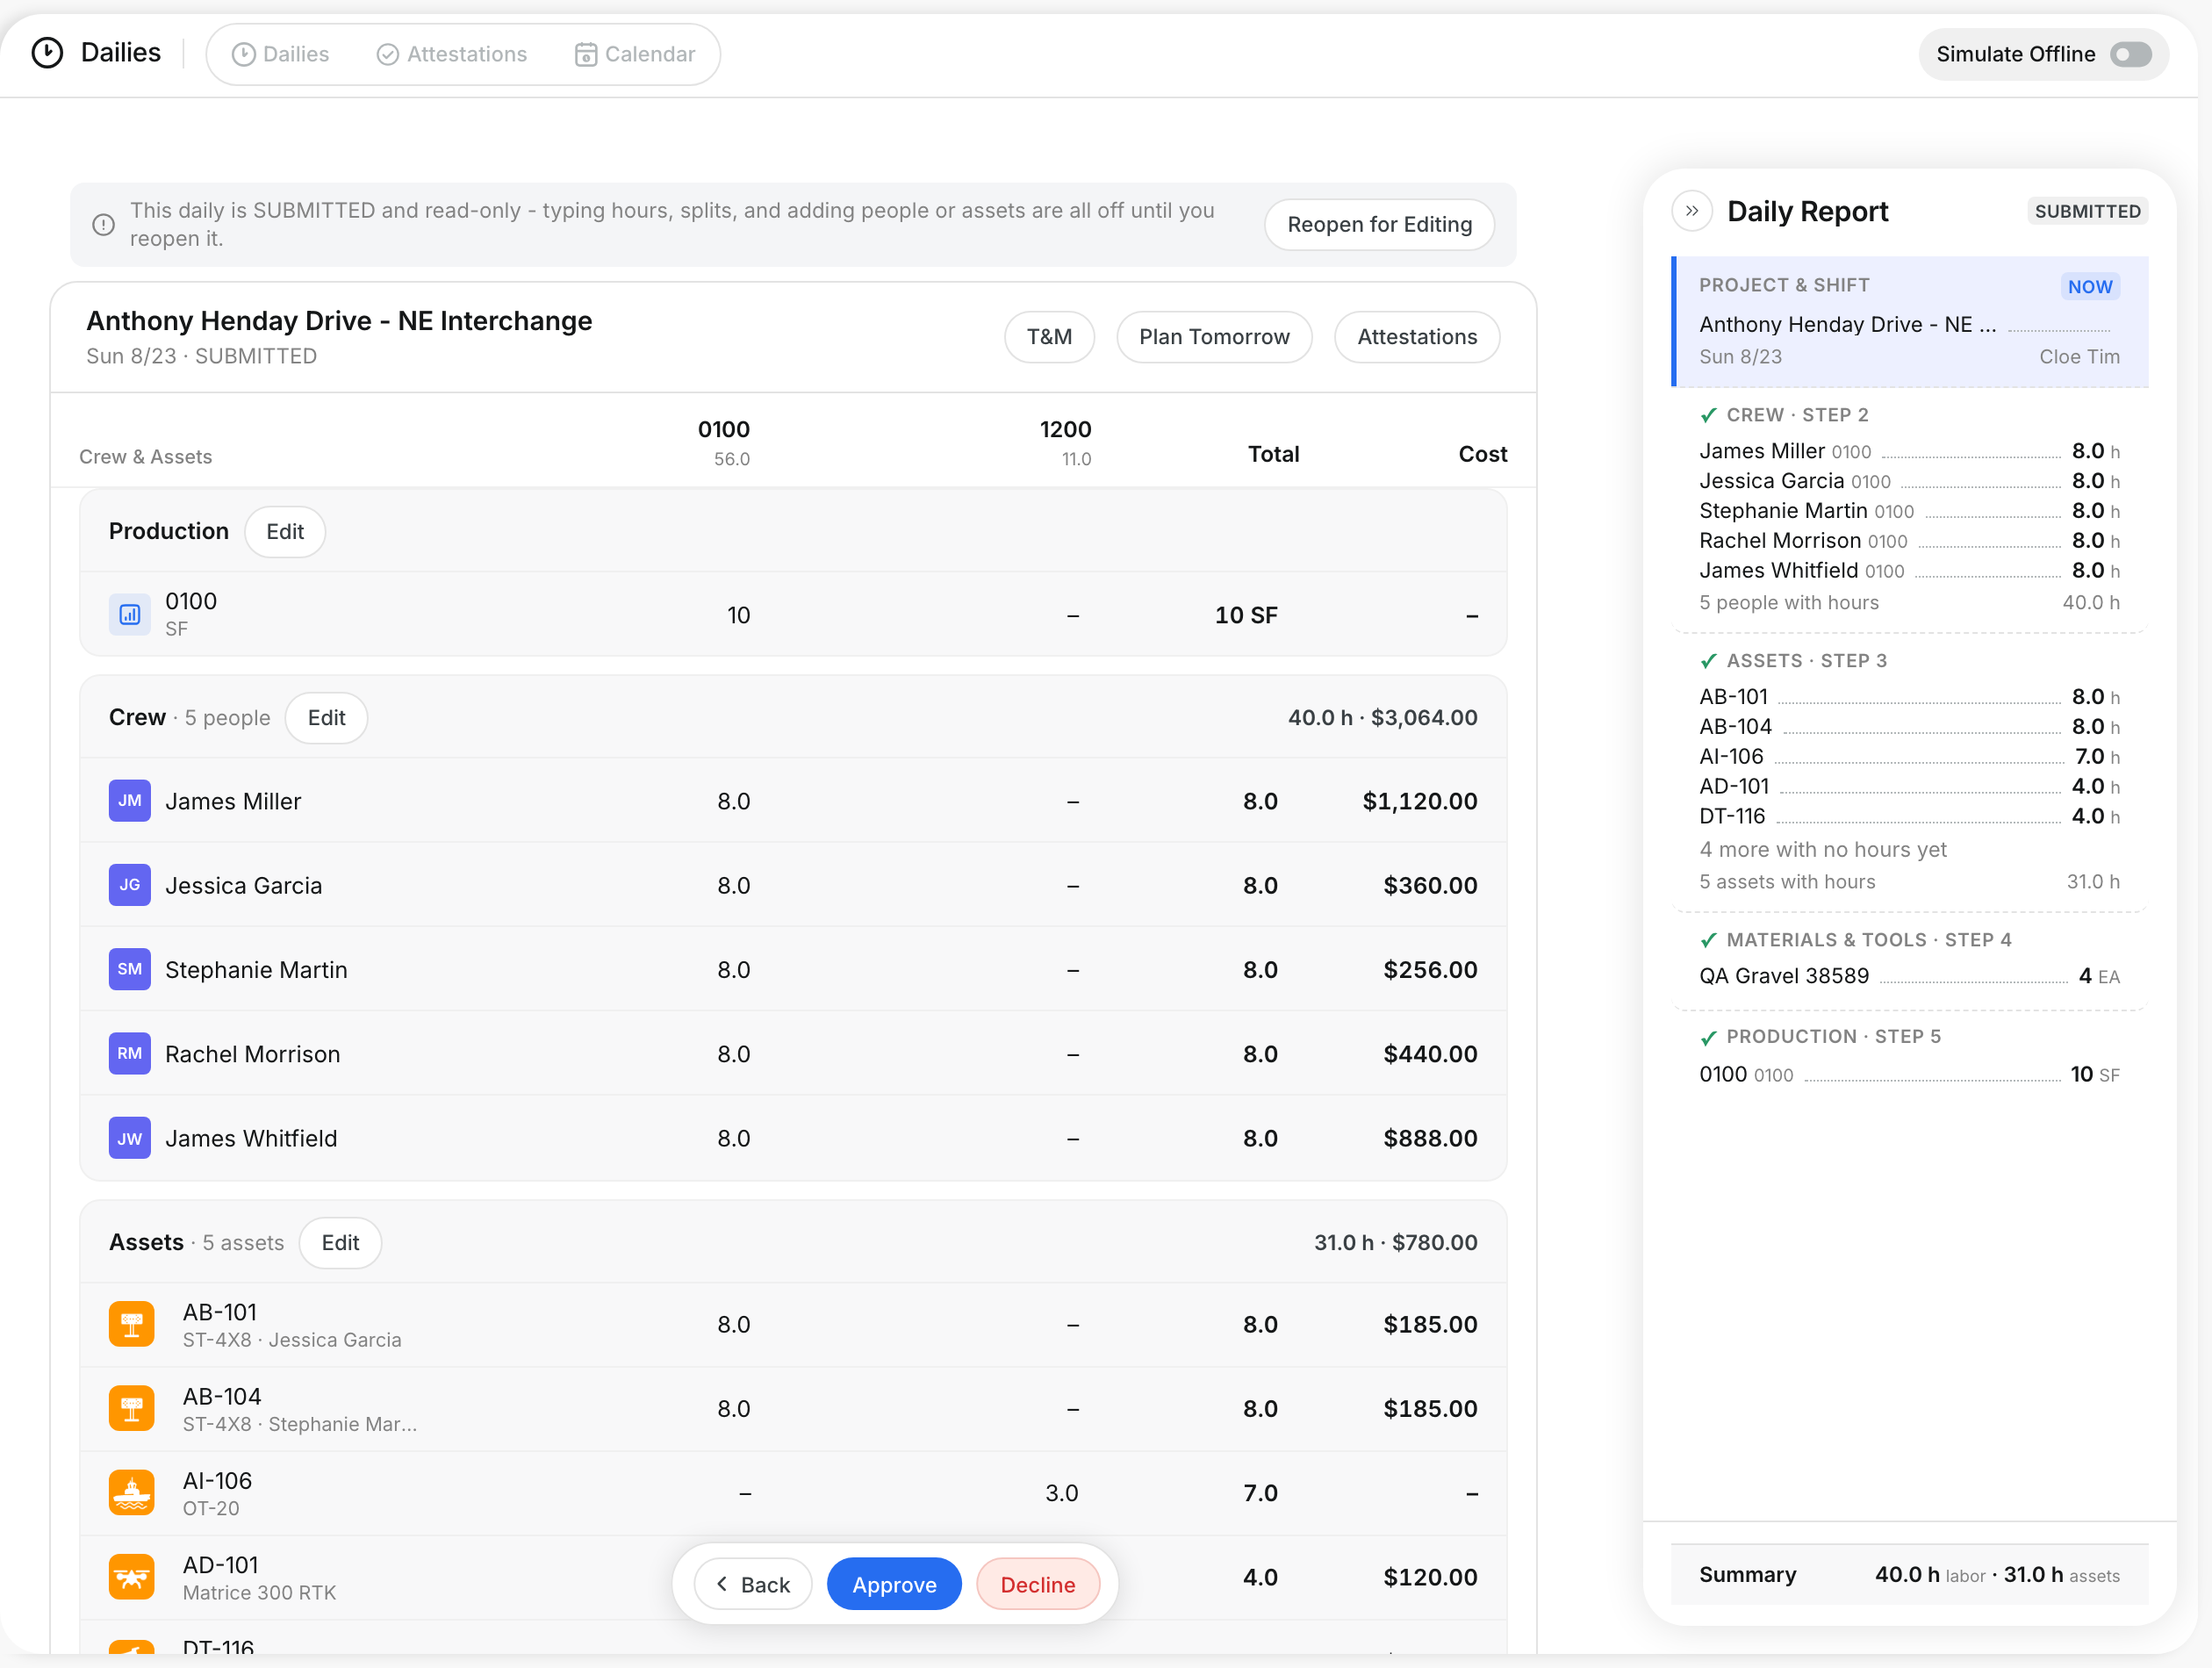The width and height of the screenshot is (2212, 1668).
Task: Click the NOW badge in Project & Shift
Action: (x=2090, y=286)
